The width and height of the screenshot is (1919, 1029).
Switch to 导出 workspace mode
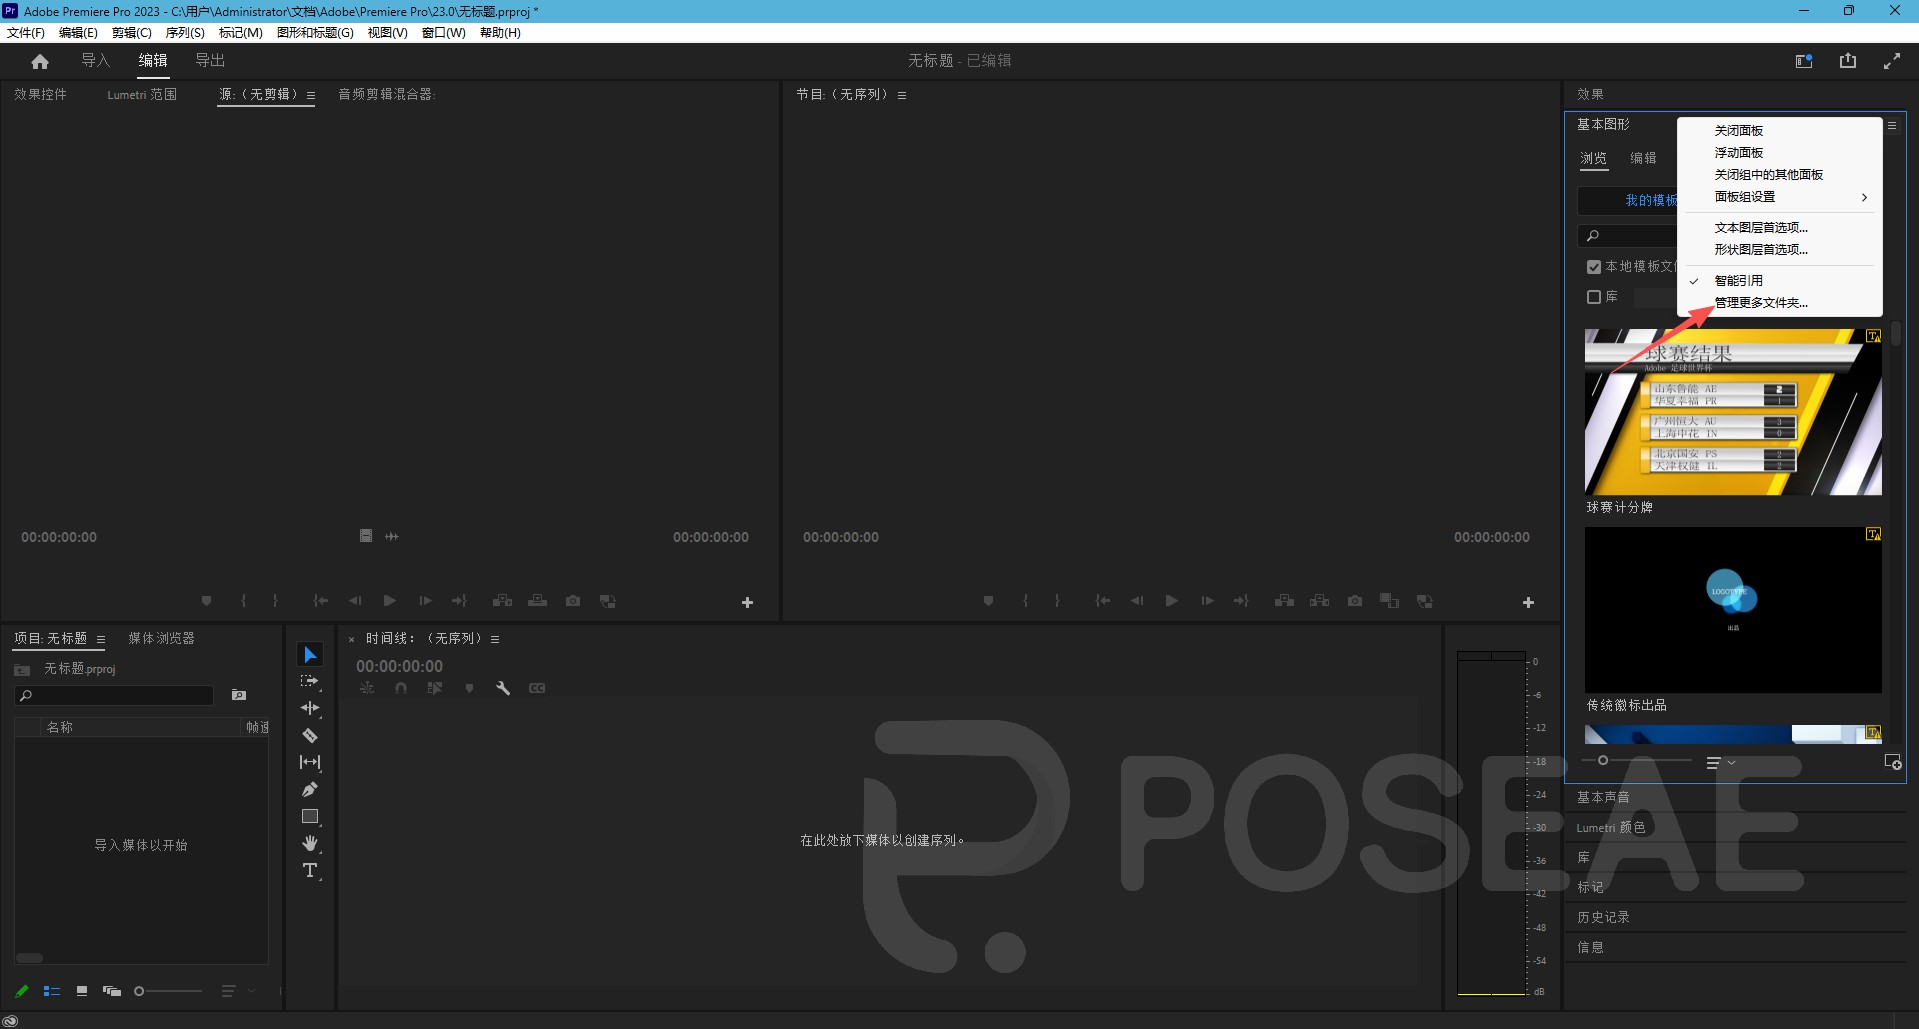point(210,60)
